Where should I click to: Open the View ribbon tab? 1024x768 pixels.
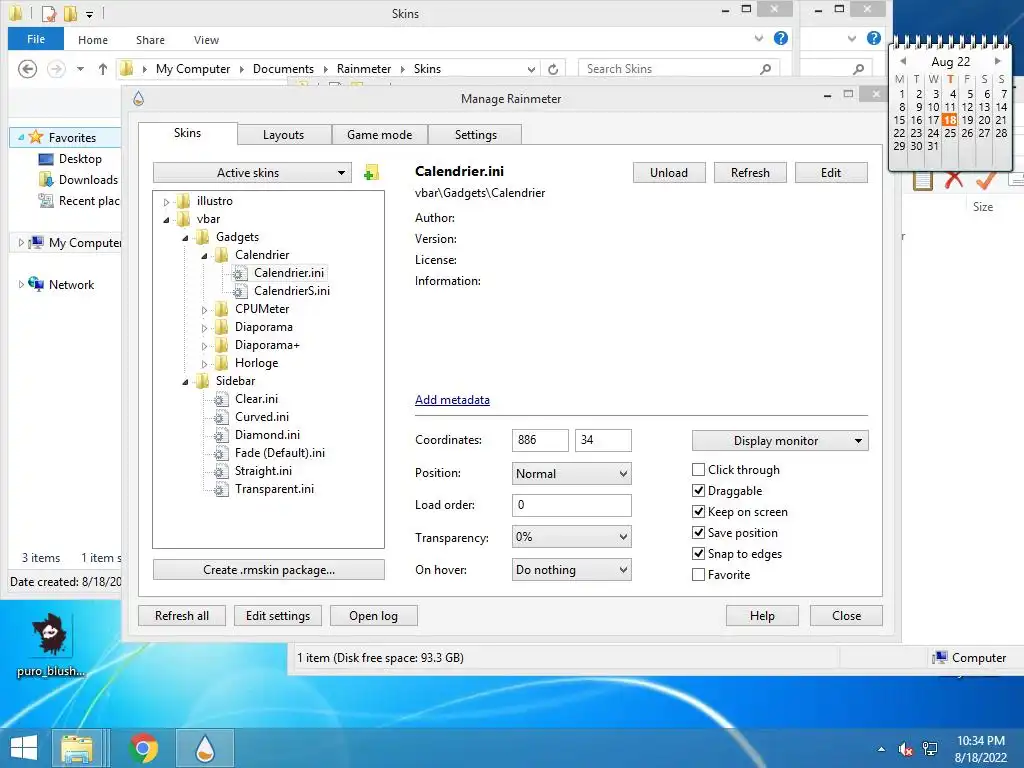tap(206, 40)
